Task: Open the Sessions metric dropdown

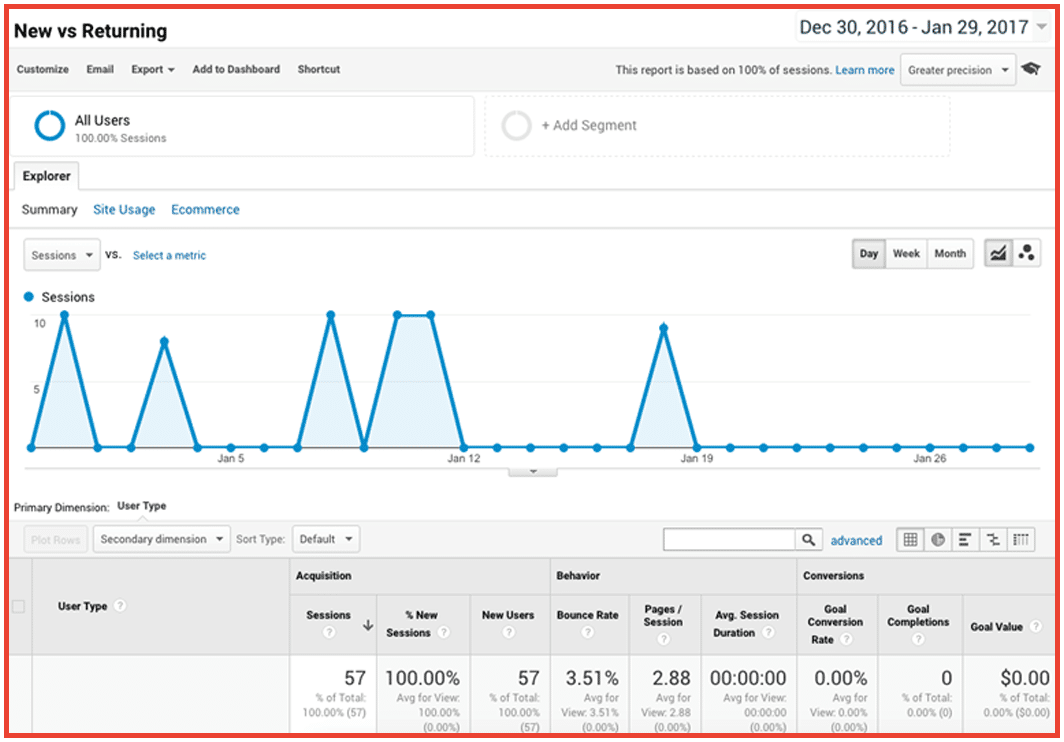Action: [x=62, y=255]
